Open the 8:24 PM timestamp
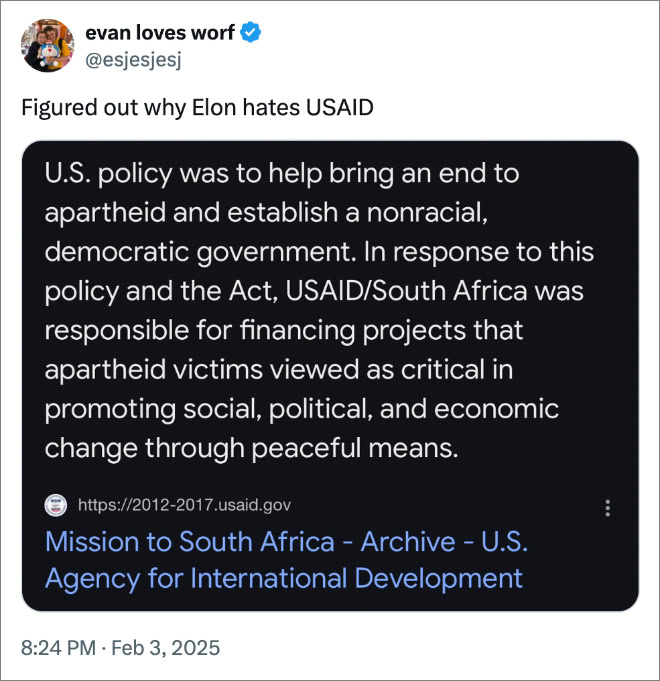Viewport: 660px width, 681px height. pyautogui.click(x=58, y=648)
